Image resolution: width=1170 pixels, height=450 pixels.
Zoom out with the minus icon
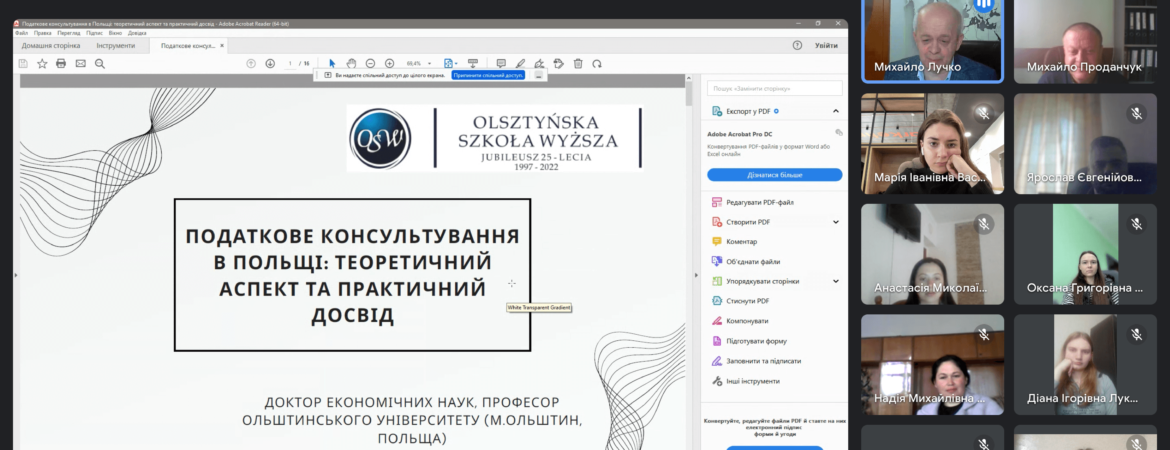coord(370,63)
